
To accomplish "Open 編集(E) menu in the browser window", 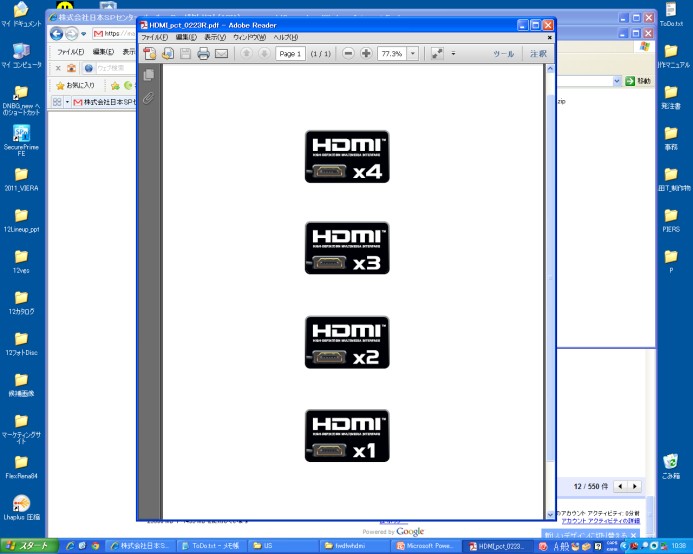I will pyautogui.click(x=103, y=52).
